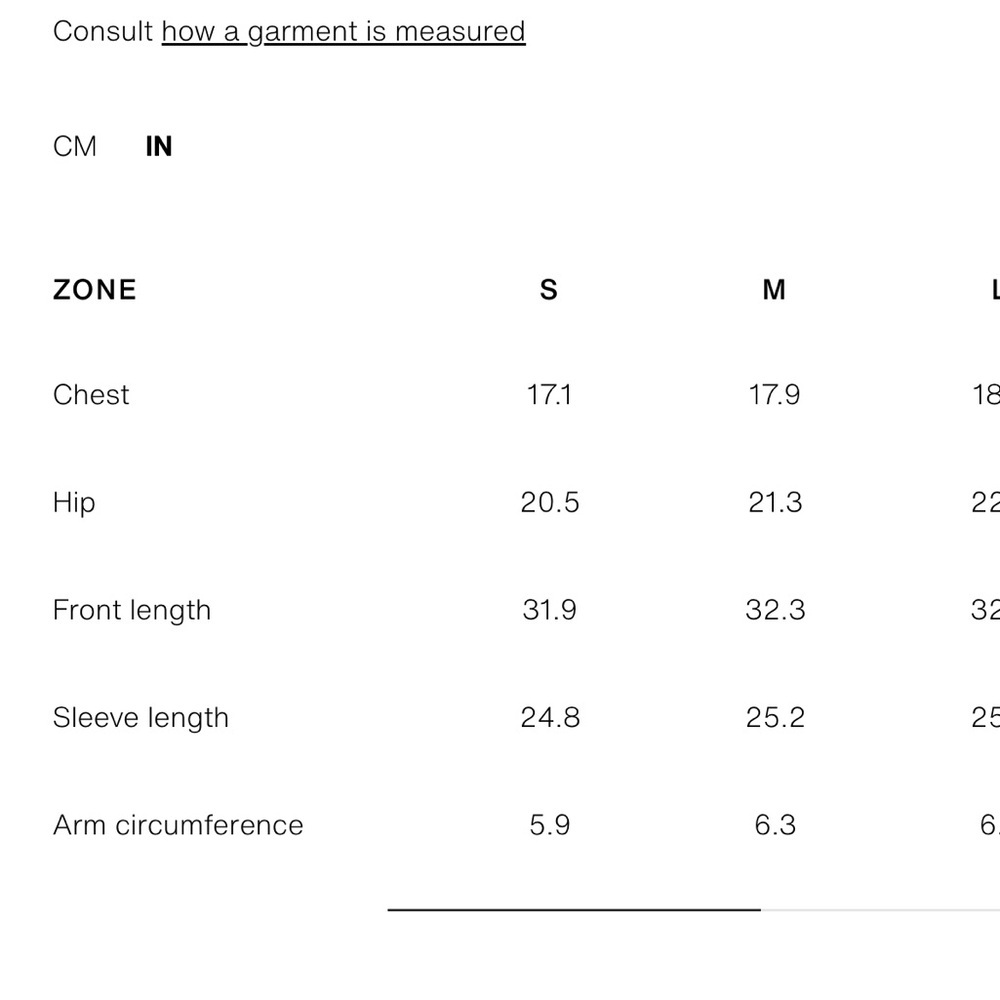Open the how a garment is measured link
The height and width of the screenshot is (1000, 1000).
pyautogui.click(x=343, y=32)
